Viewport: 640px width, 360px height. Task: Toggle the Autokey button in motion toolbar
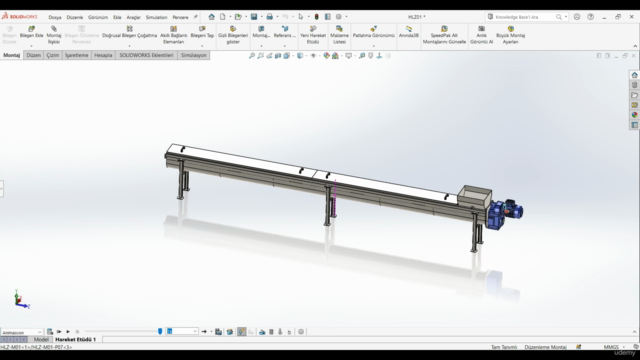(x=242, y=332)
